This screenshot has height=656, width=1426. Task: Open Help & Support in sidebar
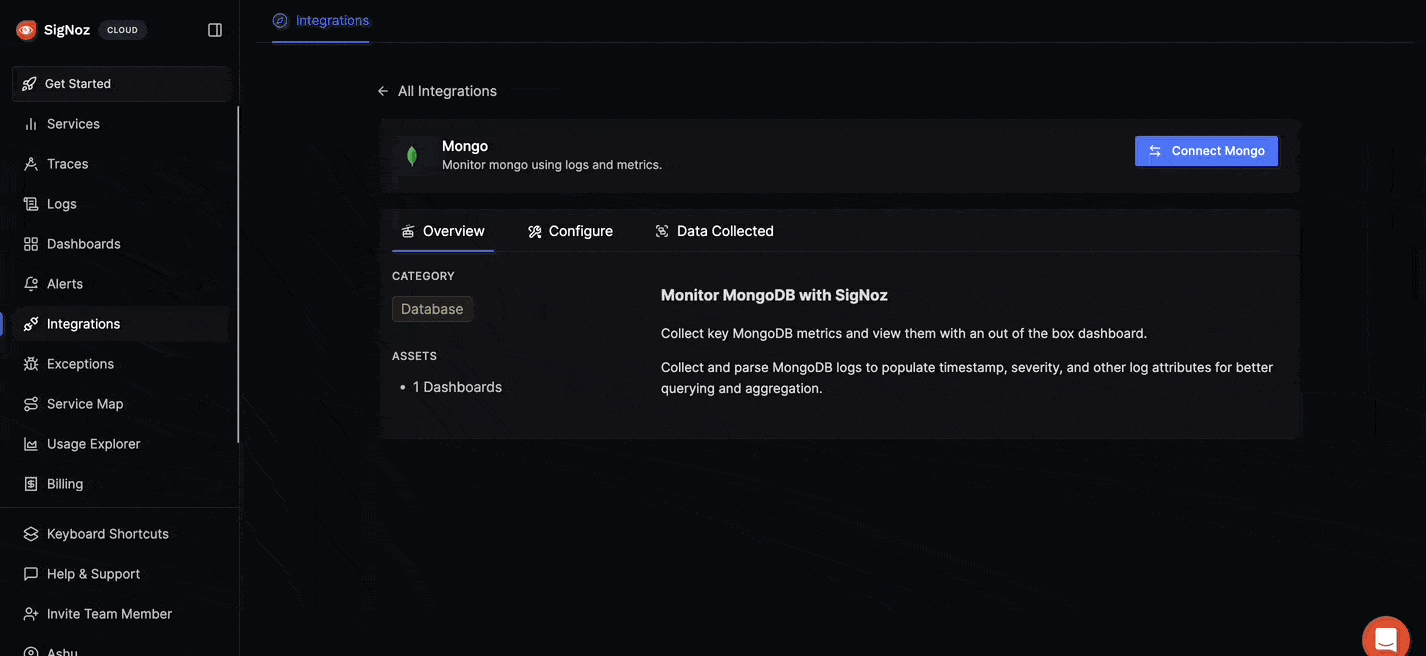(x=121, y=574)
